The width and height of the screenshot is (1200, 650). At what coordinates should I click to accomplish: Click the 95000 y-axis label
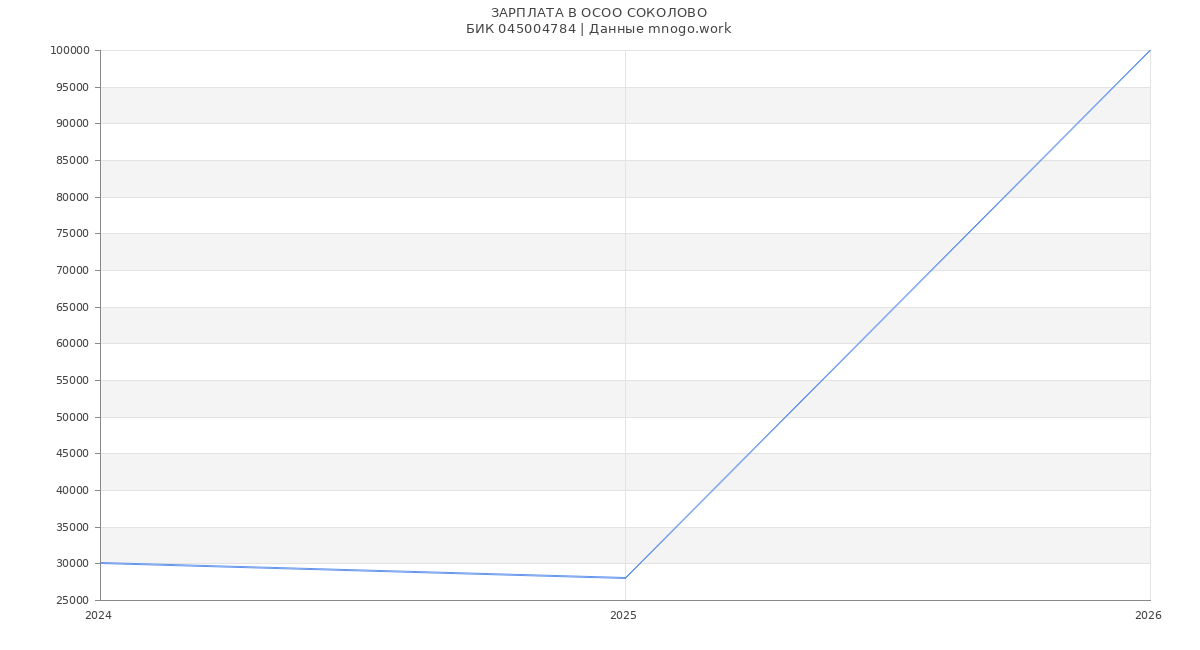[72, 88]
